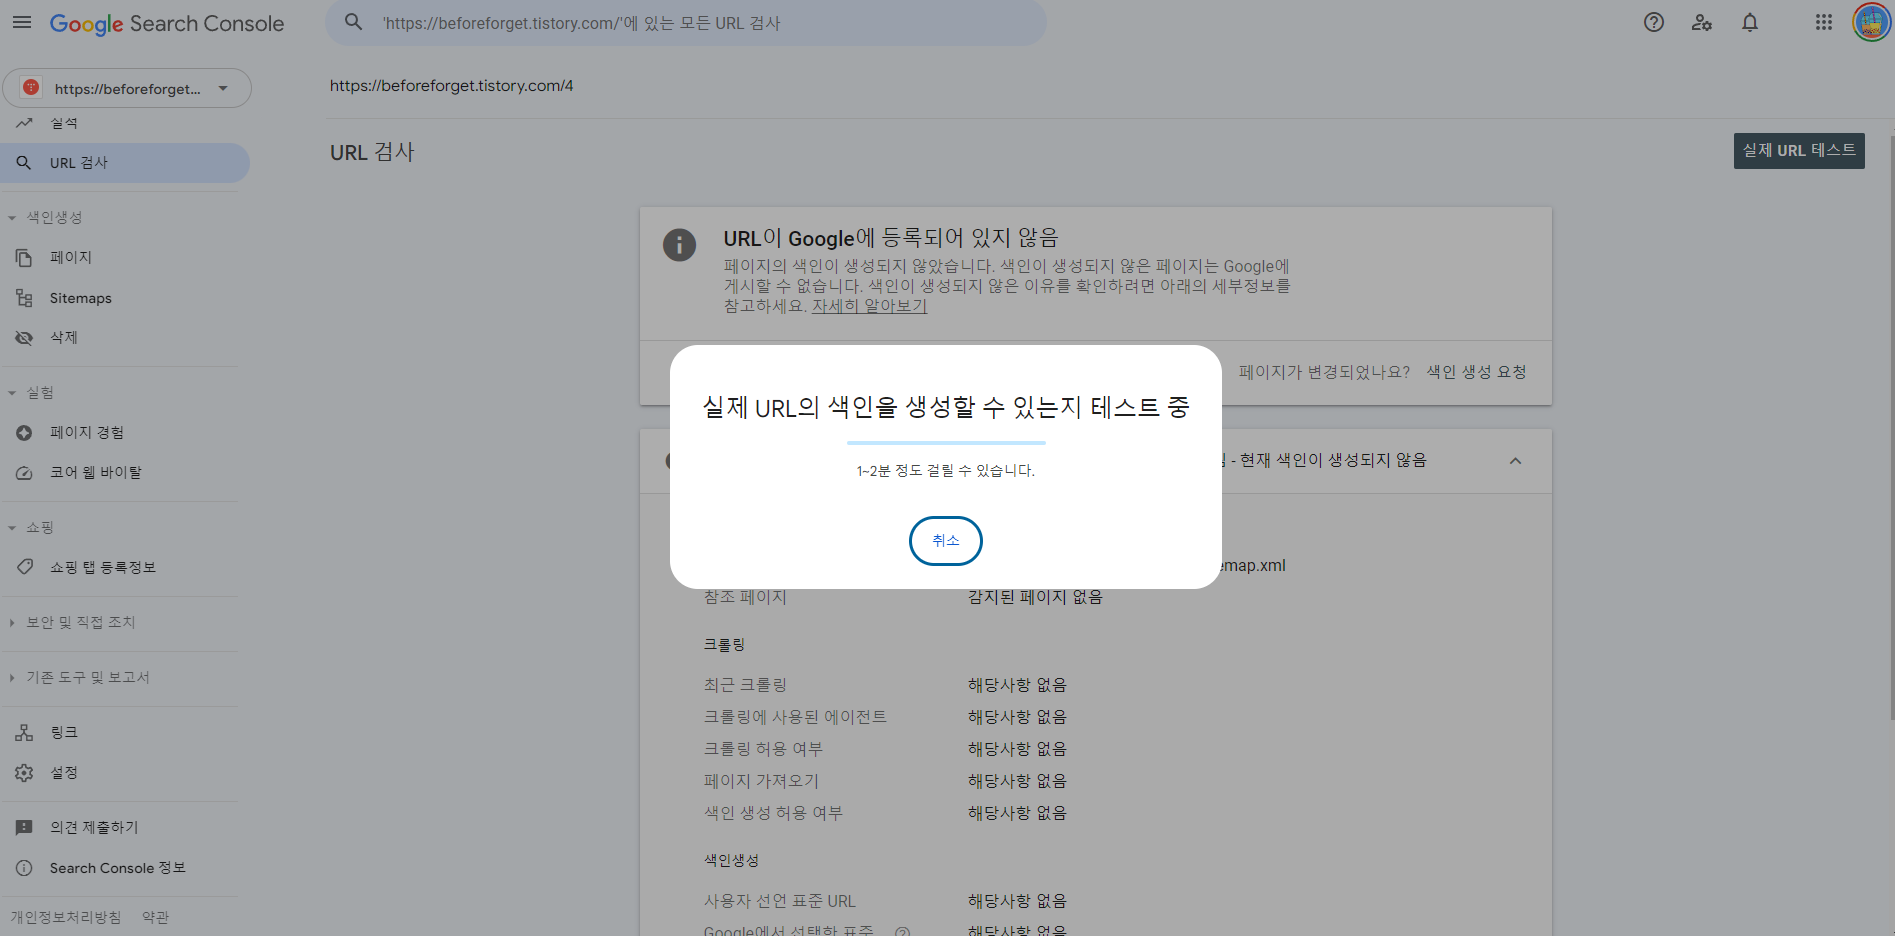This screenshot has height=936, width=1895.
Task: Open the 자세히 알아보기 link
Action: 869,306
